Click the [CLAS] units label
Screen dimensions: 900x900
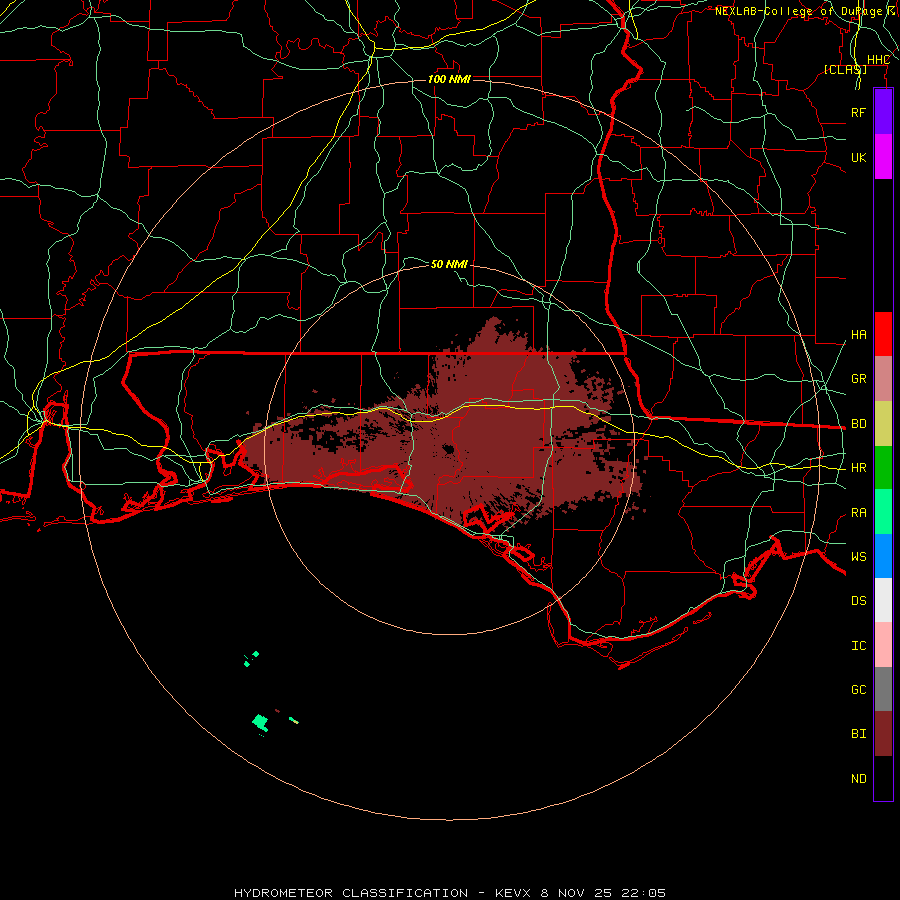[x=845, y=69]
